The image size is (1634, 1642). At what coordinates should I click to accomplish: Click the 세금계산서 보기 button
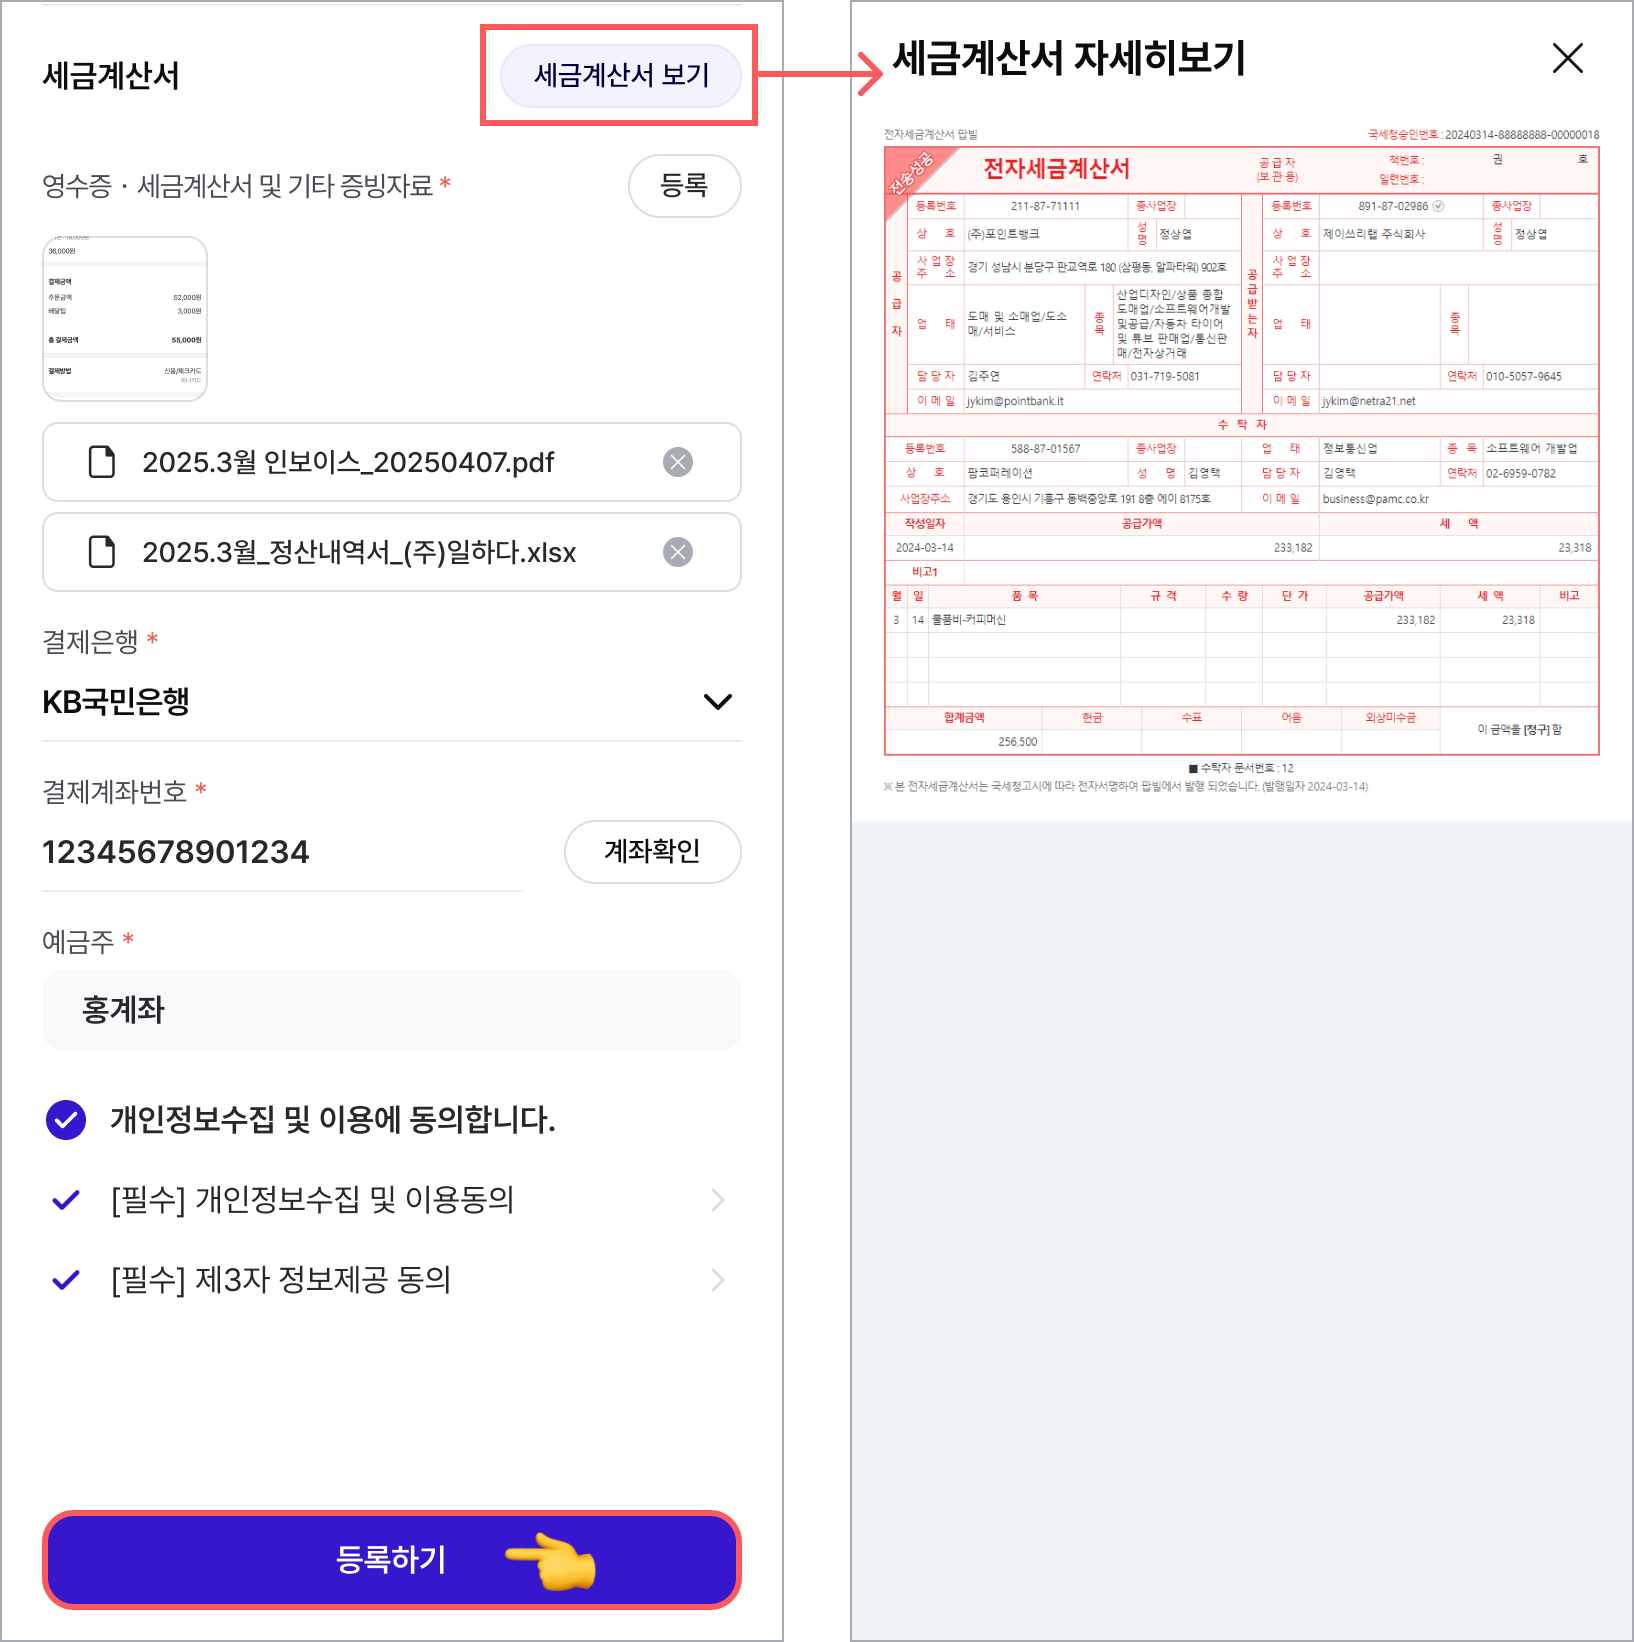pyautogui.click(x=621, y=75)
